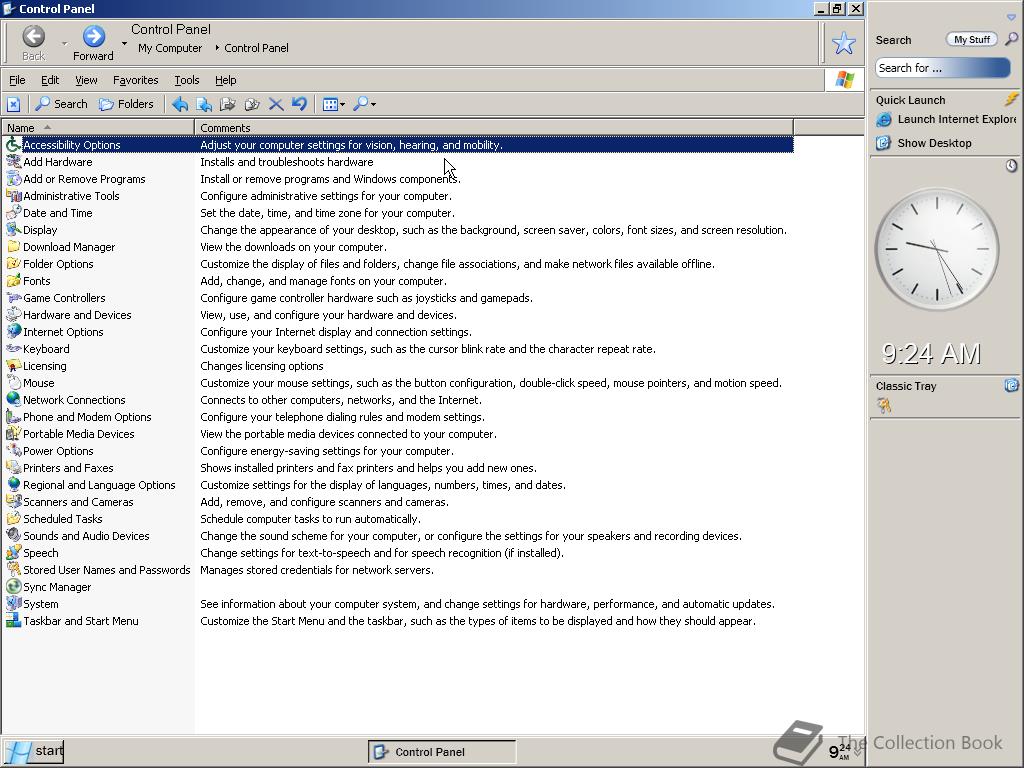Click My Computer in the breadcrumb
Image resolution: width=1024 pixels, height=768 pixels.
[x=170, y=48]
